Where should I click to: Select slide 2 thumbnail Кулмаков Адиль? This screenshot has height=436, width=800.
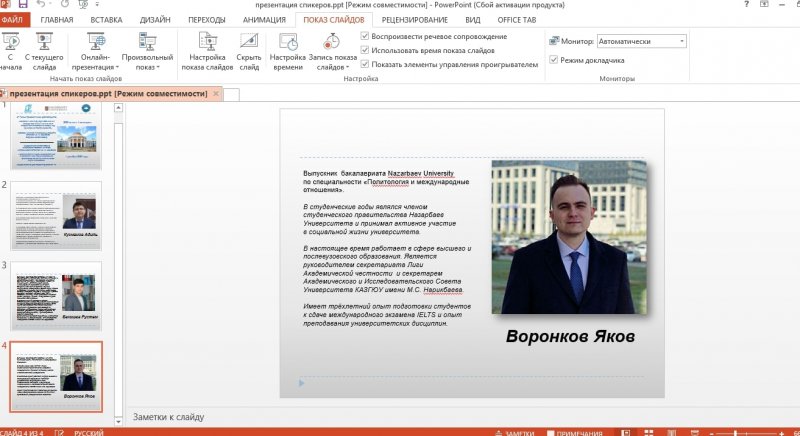point(56,216)
